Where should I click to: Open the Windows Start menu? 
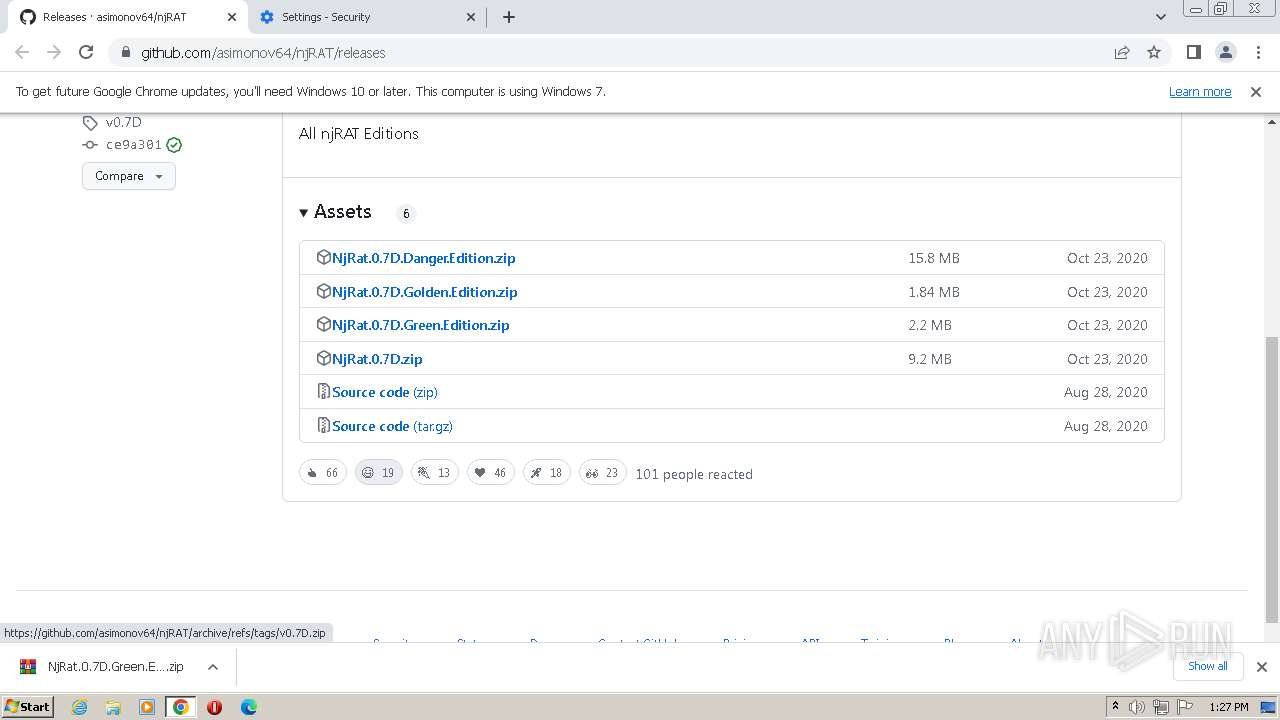click(27, 706)
